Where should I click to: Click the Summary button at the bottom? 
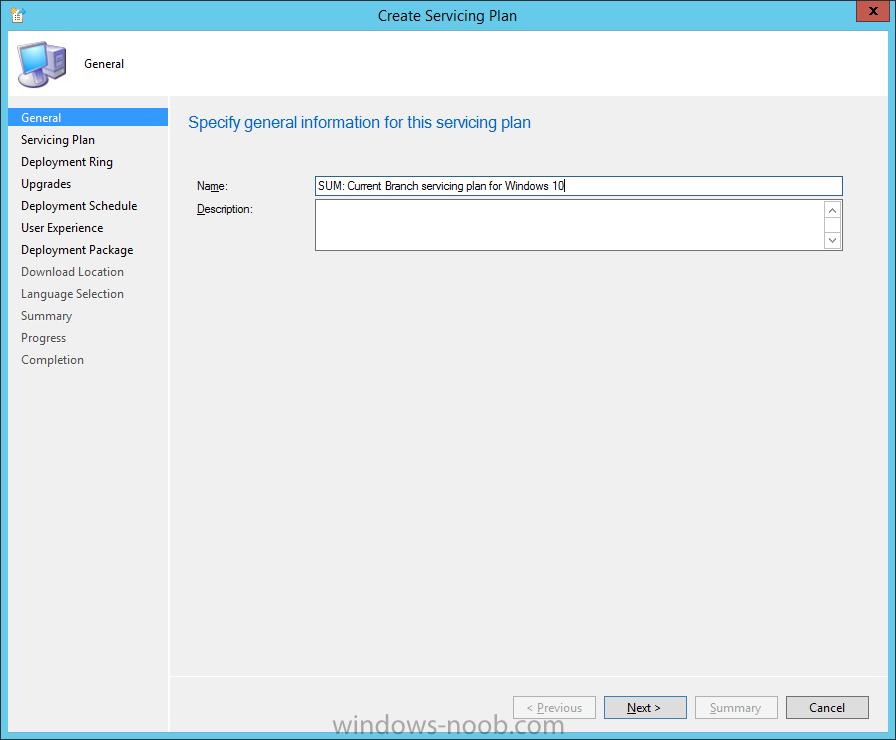(x=736, y=707)
